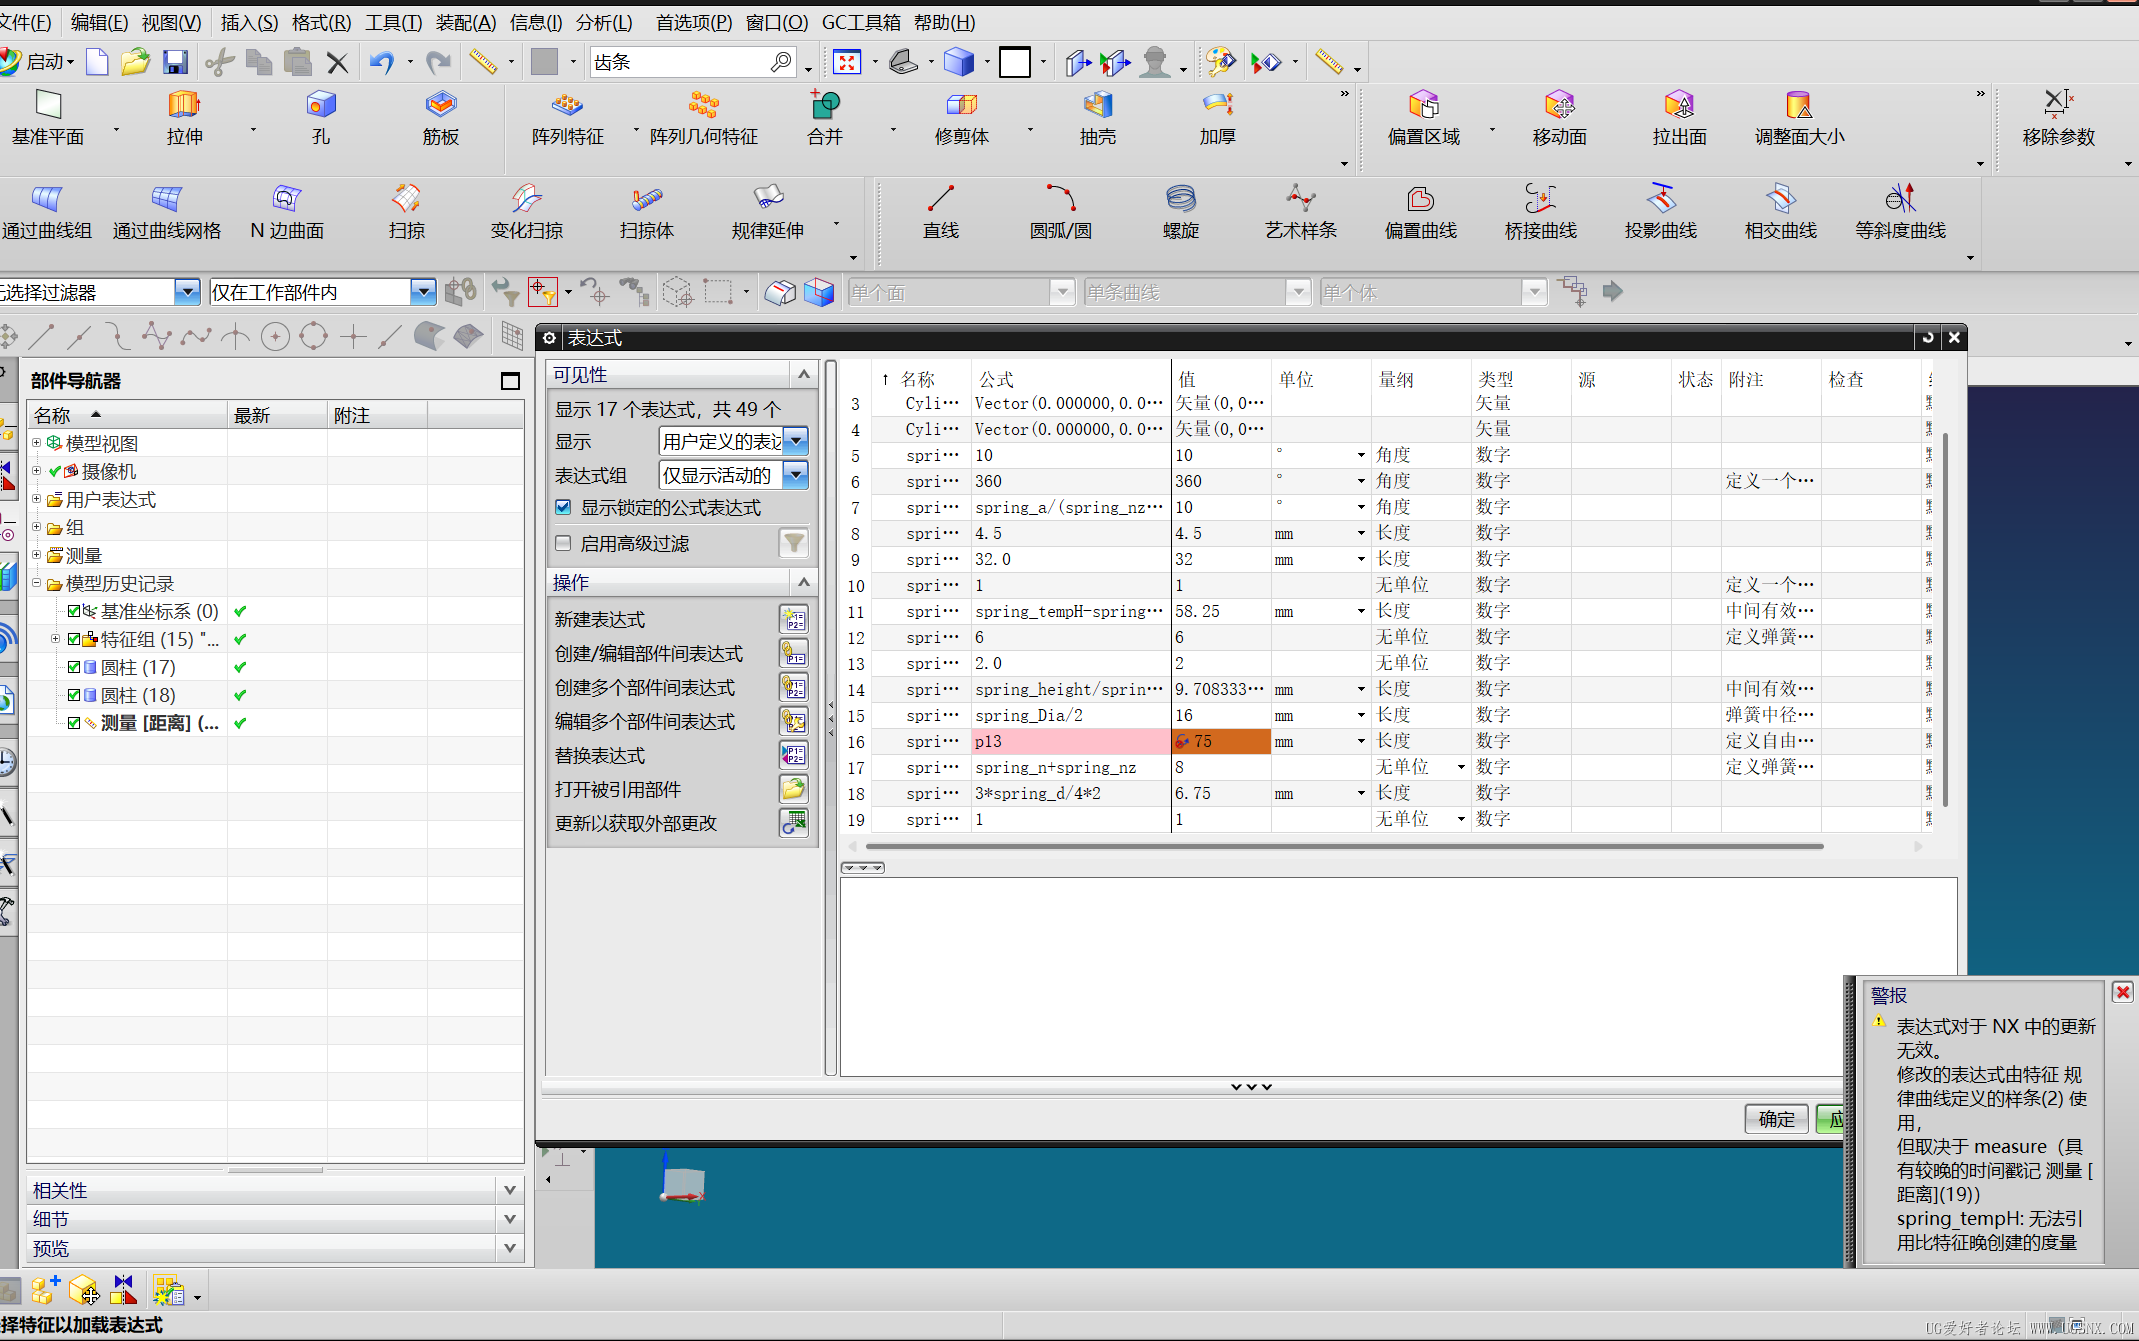Image resolution: width=2139 pixels, height=1341 pixels.
Task: Toggle 显示锁定的公式表达式 checkbox
Action: pos(563,507)
